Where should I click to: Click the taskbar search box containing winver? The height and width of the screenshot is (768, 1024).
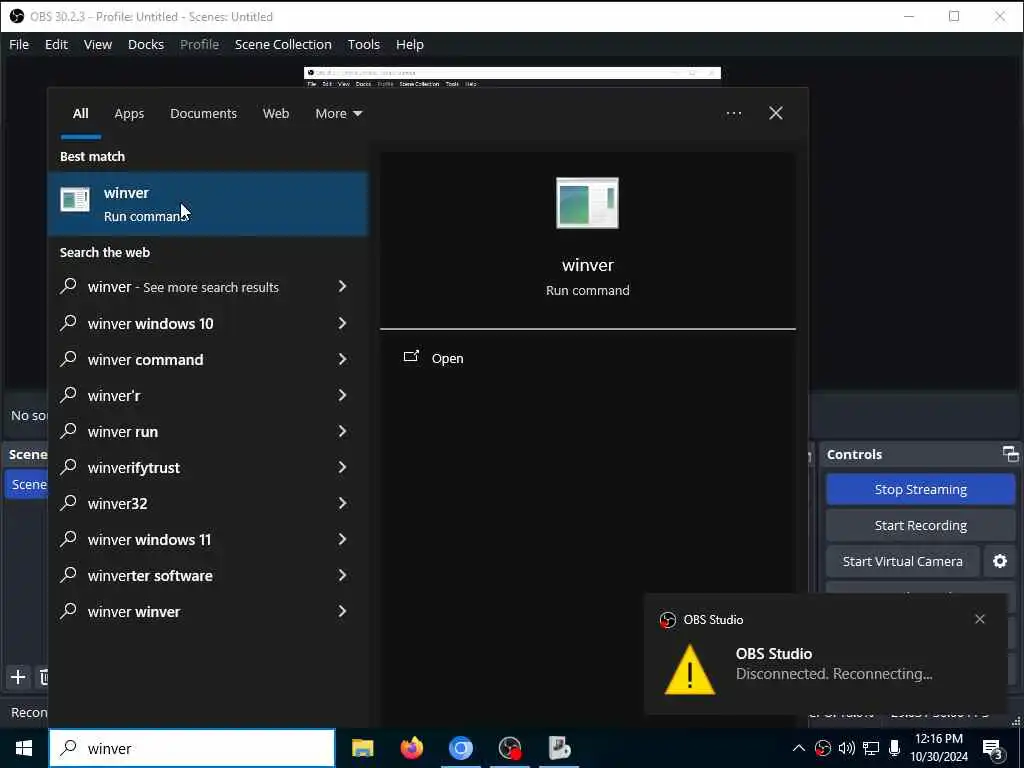192,748
